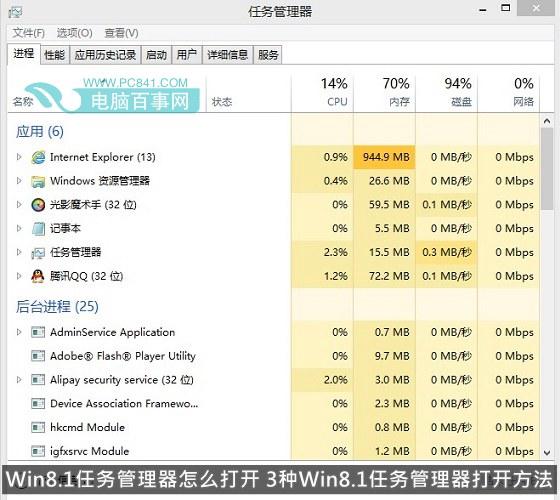
Task: Open the 选项(O) menu
Action: (74, 33)
